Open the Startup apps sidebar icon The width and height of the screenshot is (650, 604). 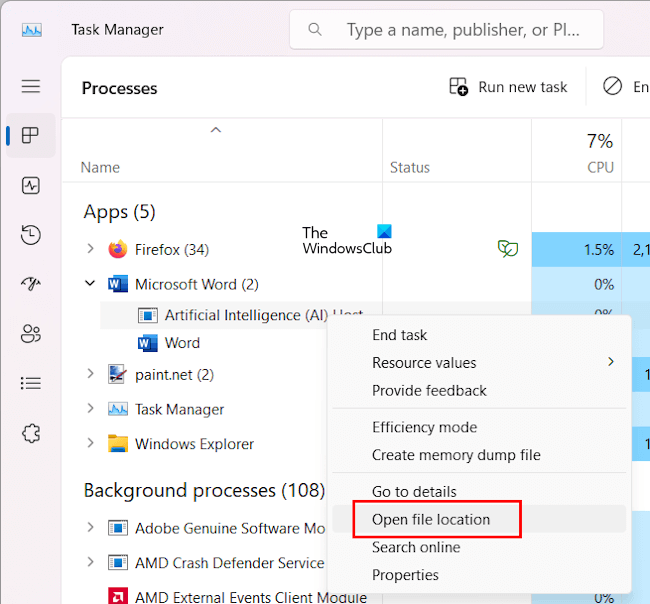[31, 284]
